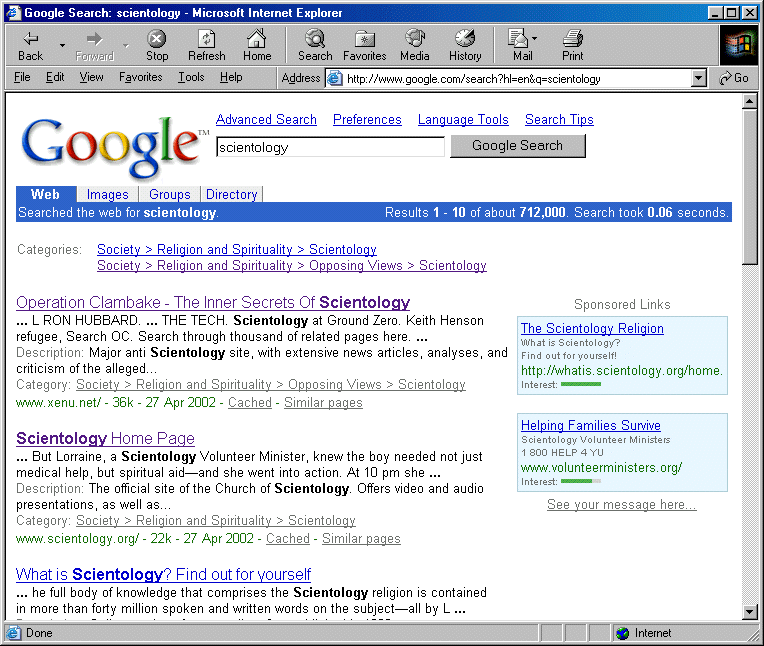Screen dimensions: 764x646
Task: Open the Help menu
Action: (231, 77)
